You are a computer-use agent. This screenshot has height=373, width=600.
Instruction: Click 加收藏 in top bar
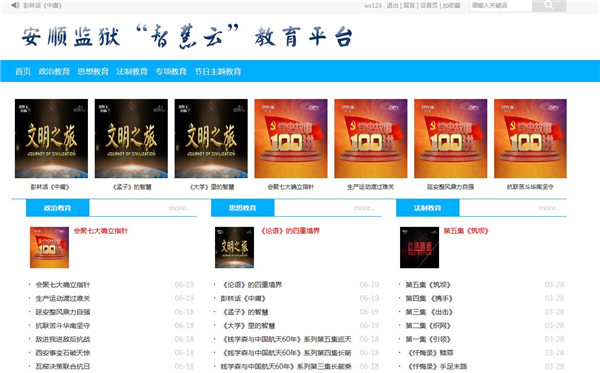tap(452, 5)
